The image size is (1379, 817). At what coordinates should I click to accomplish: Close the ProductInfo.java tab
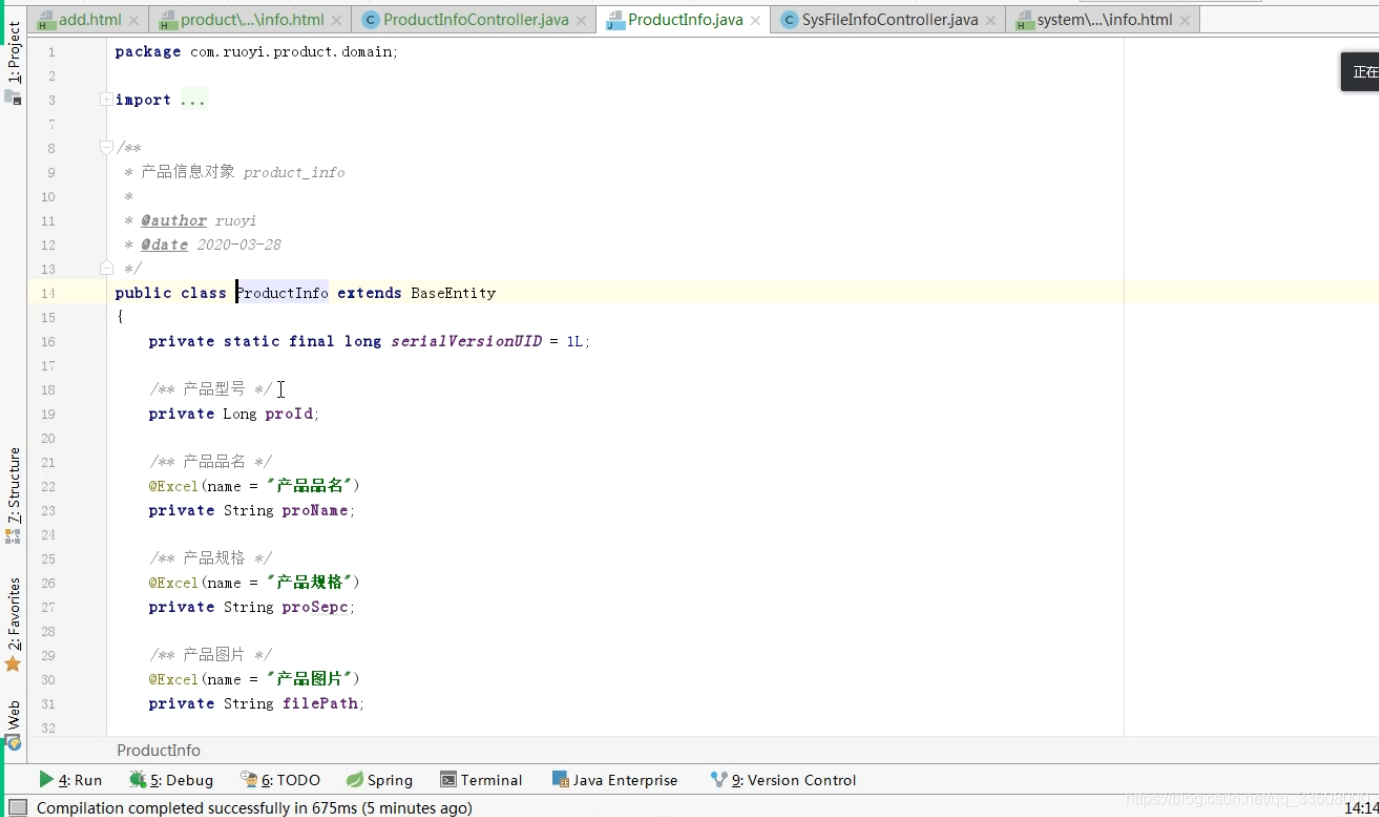(x=755, y=20)
